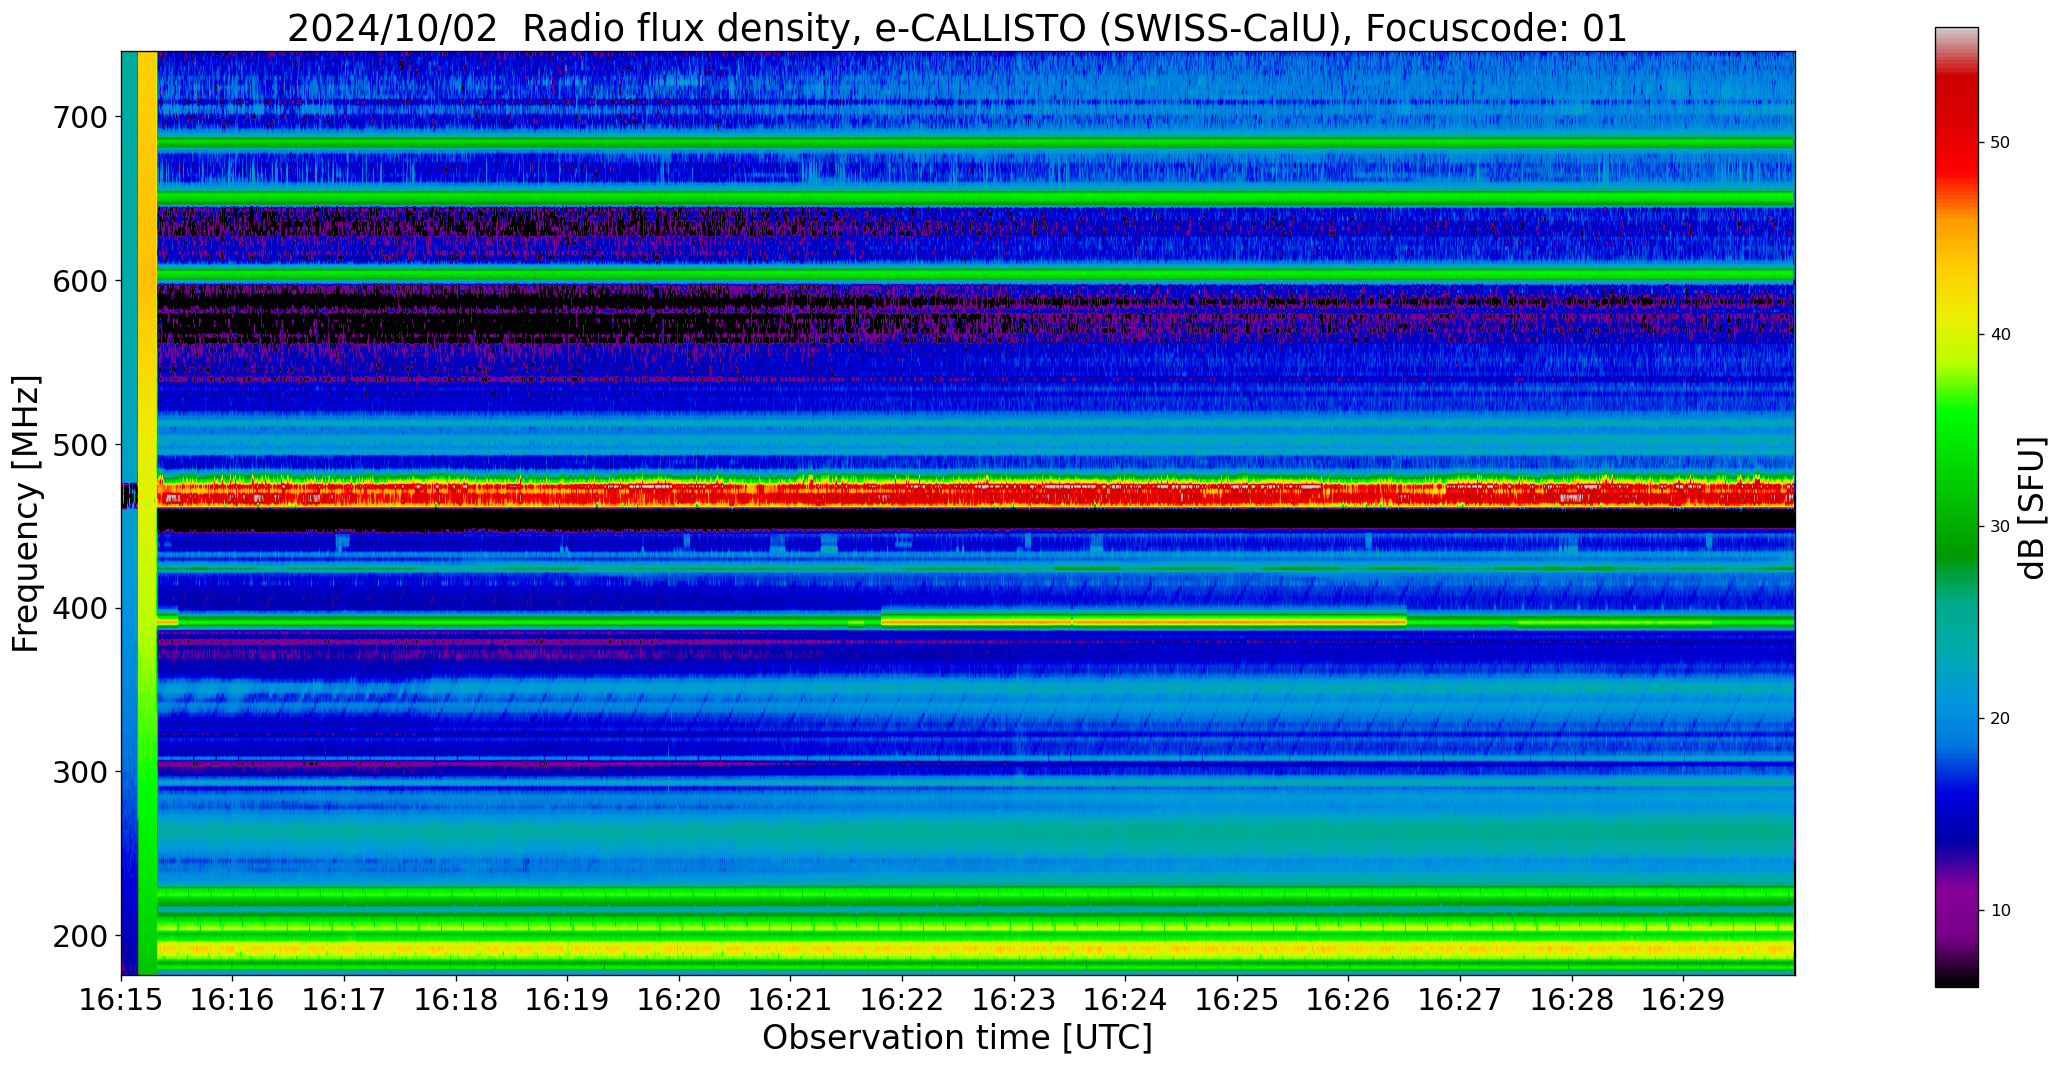This screenshot has height=1067, width=2062.
Task: Click the 200 frequency tick label
Action: coord(80,936)
